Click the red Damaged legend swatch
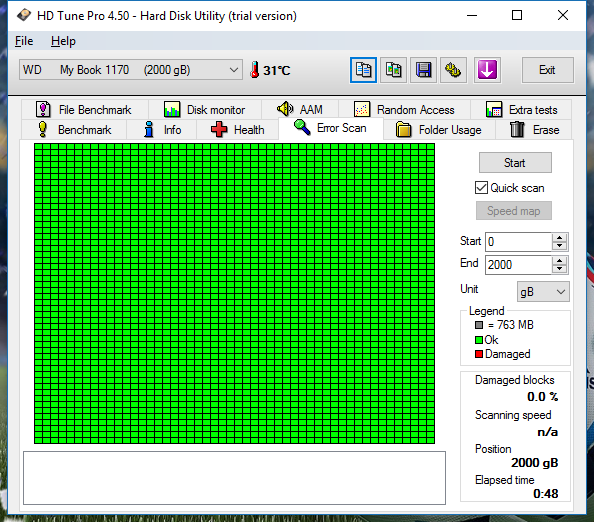Image resolution: width=594 pixels, height=522 pixels. point(479,354)
